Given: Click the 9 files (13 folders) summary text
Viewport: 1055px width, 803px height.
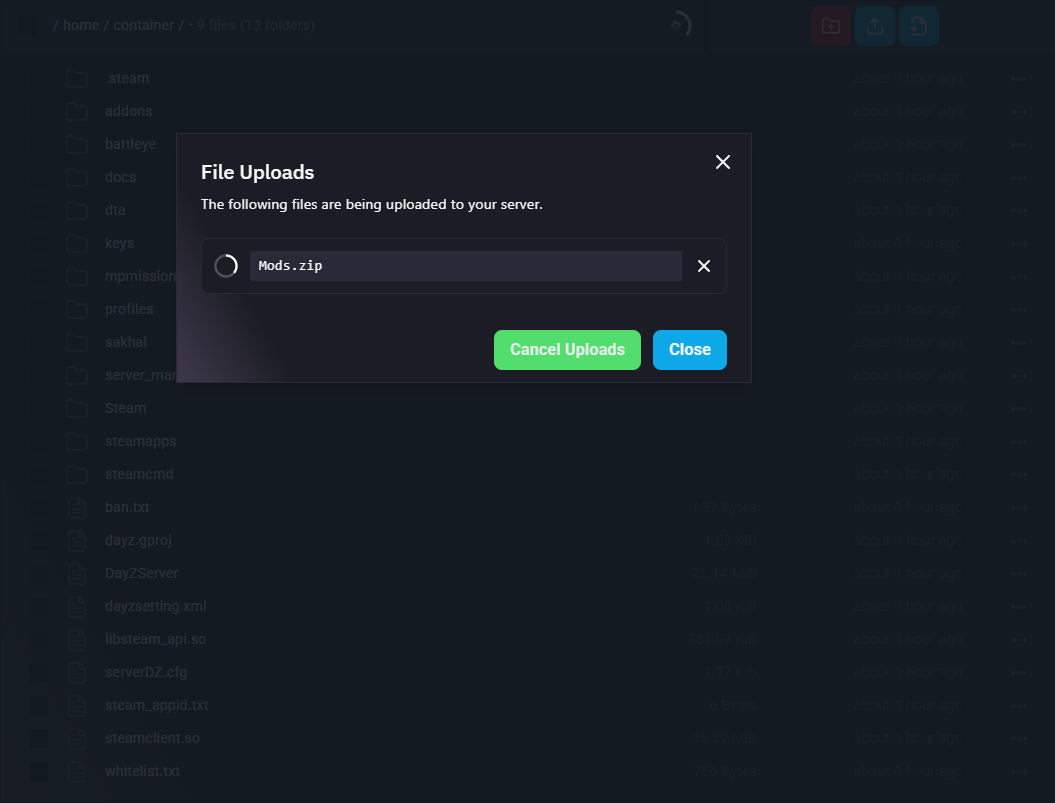Looking at the screenshot, I should [x=256, y=25].
